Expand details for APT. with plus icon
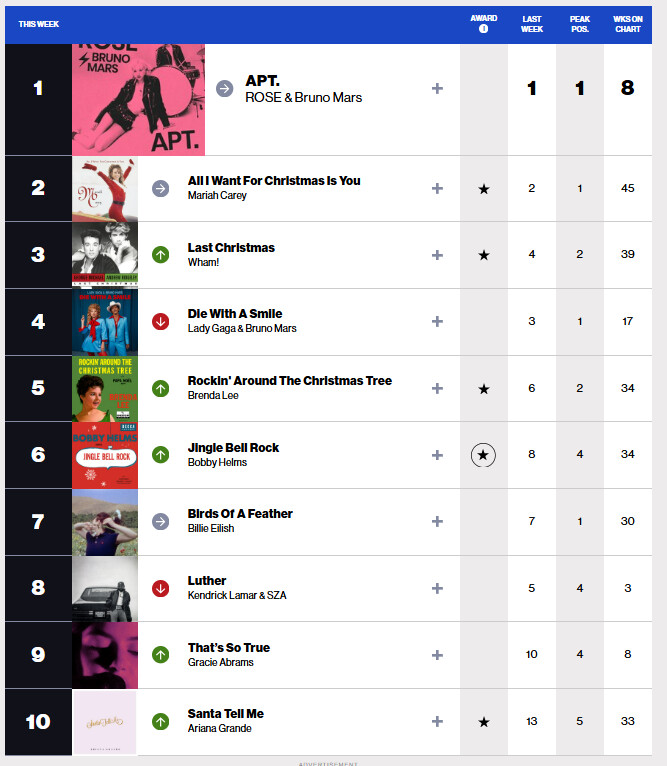 [x=437, y=88]
